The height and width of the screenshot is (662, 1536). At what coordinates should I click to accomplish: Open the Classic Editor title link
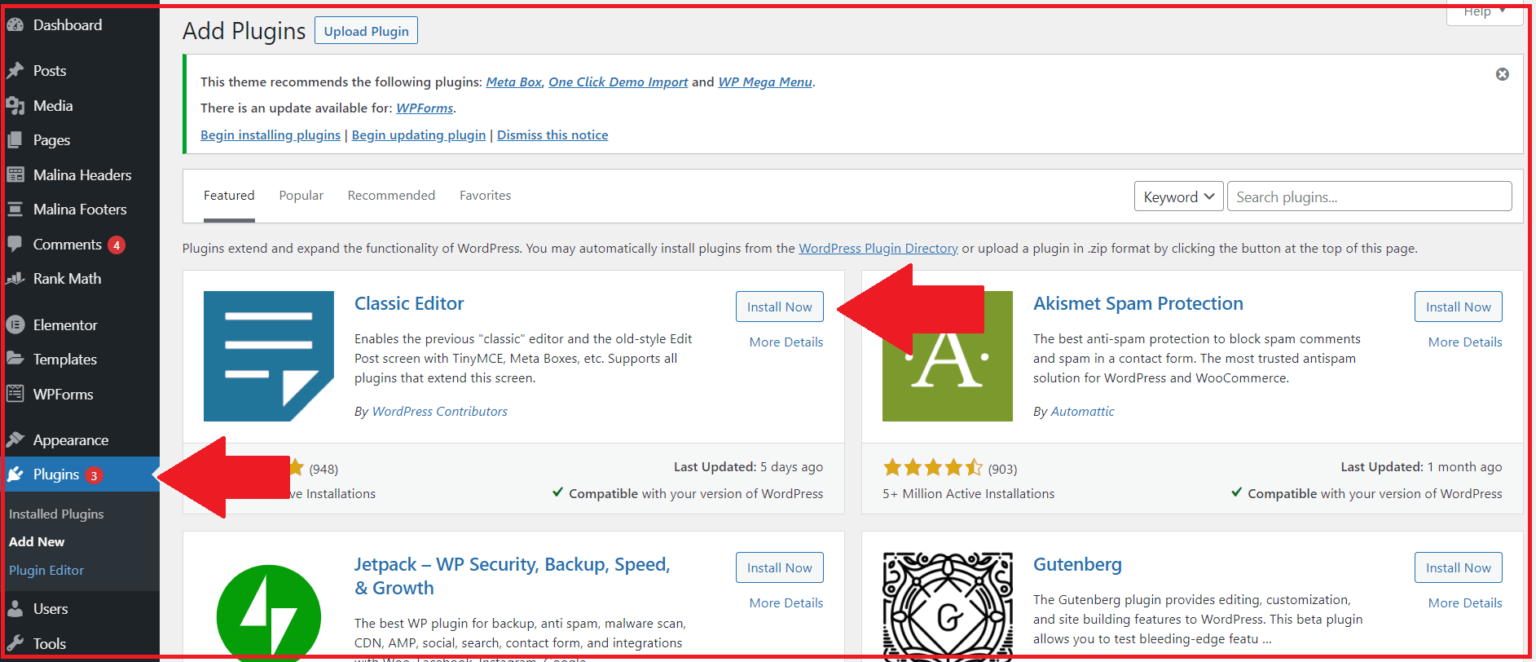click(409, 304)
